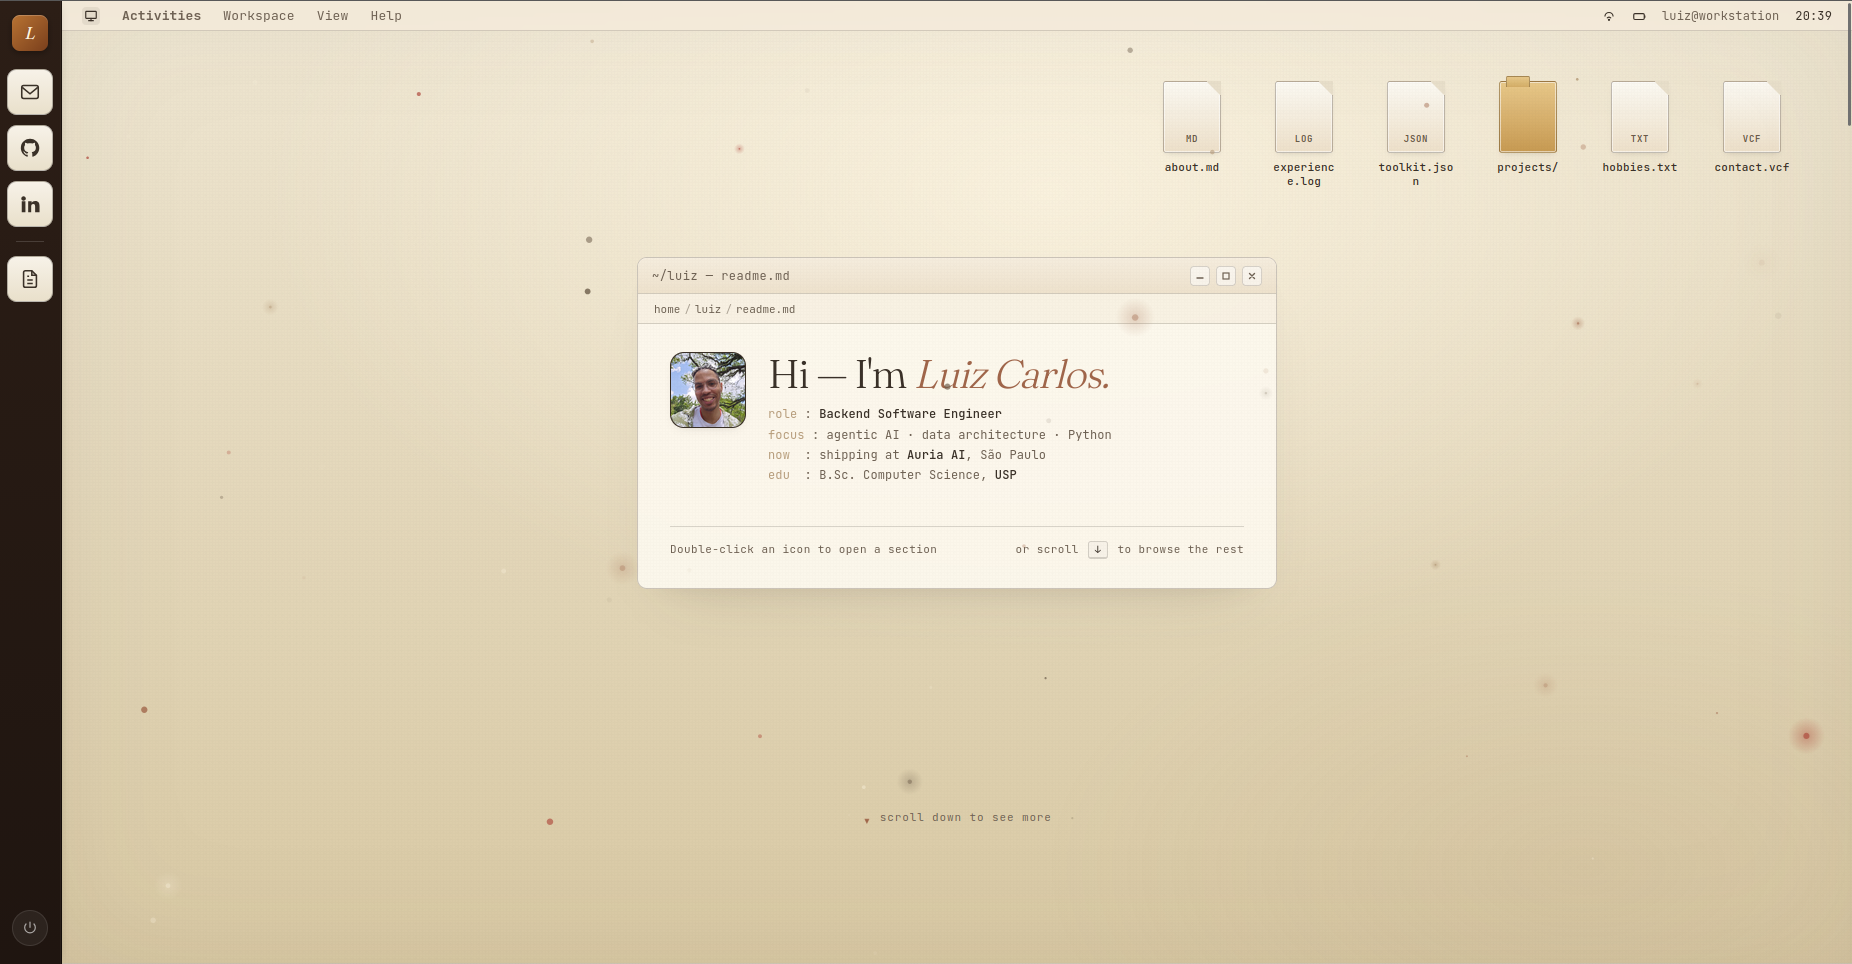
Task: Open the toolkit.json desktop file
Action: point(1416,115)
